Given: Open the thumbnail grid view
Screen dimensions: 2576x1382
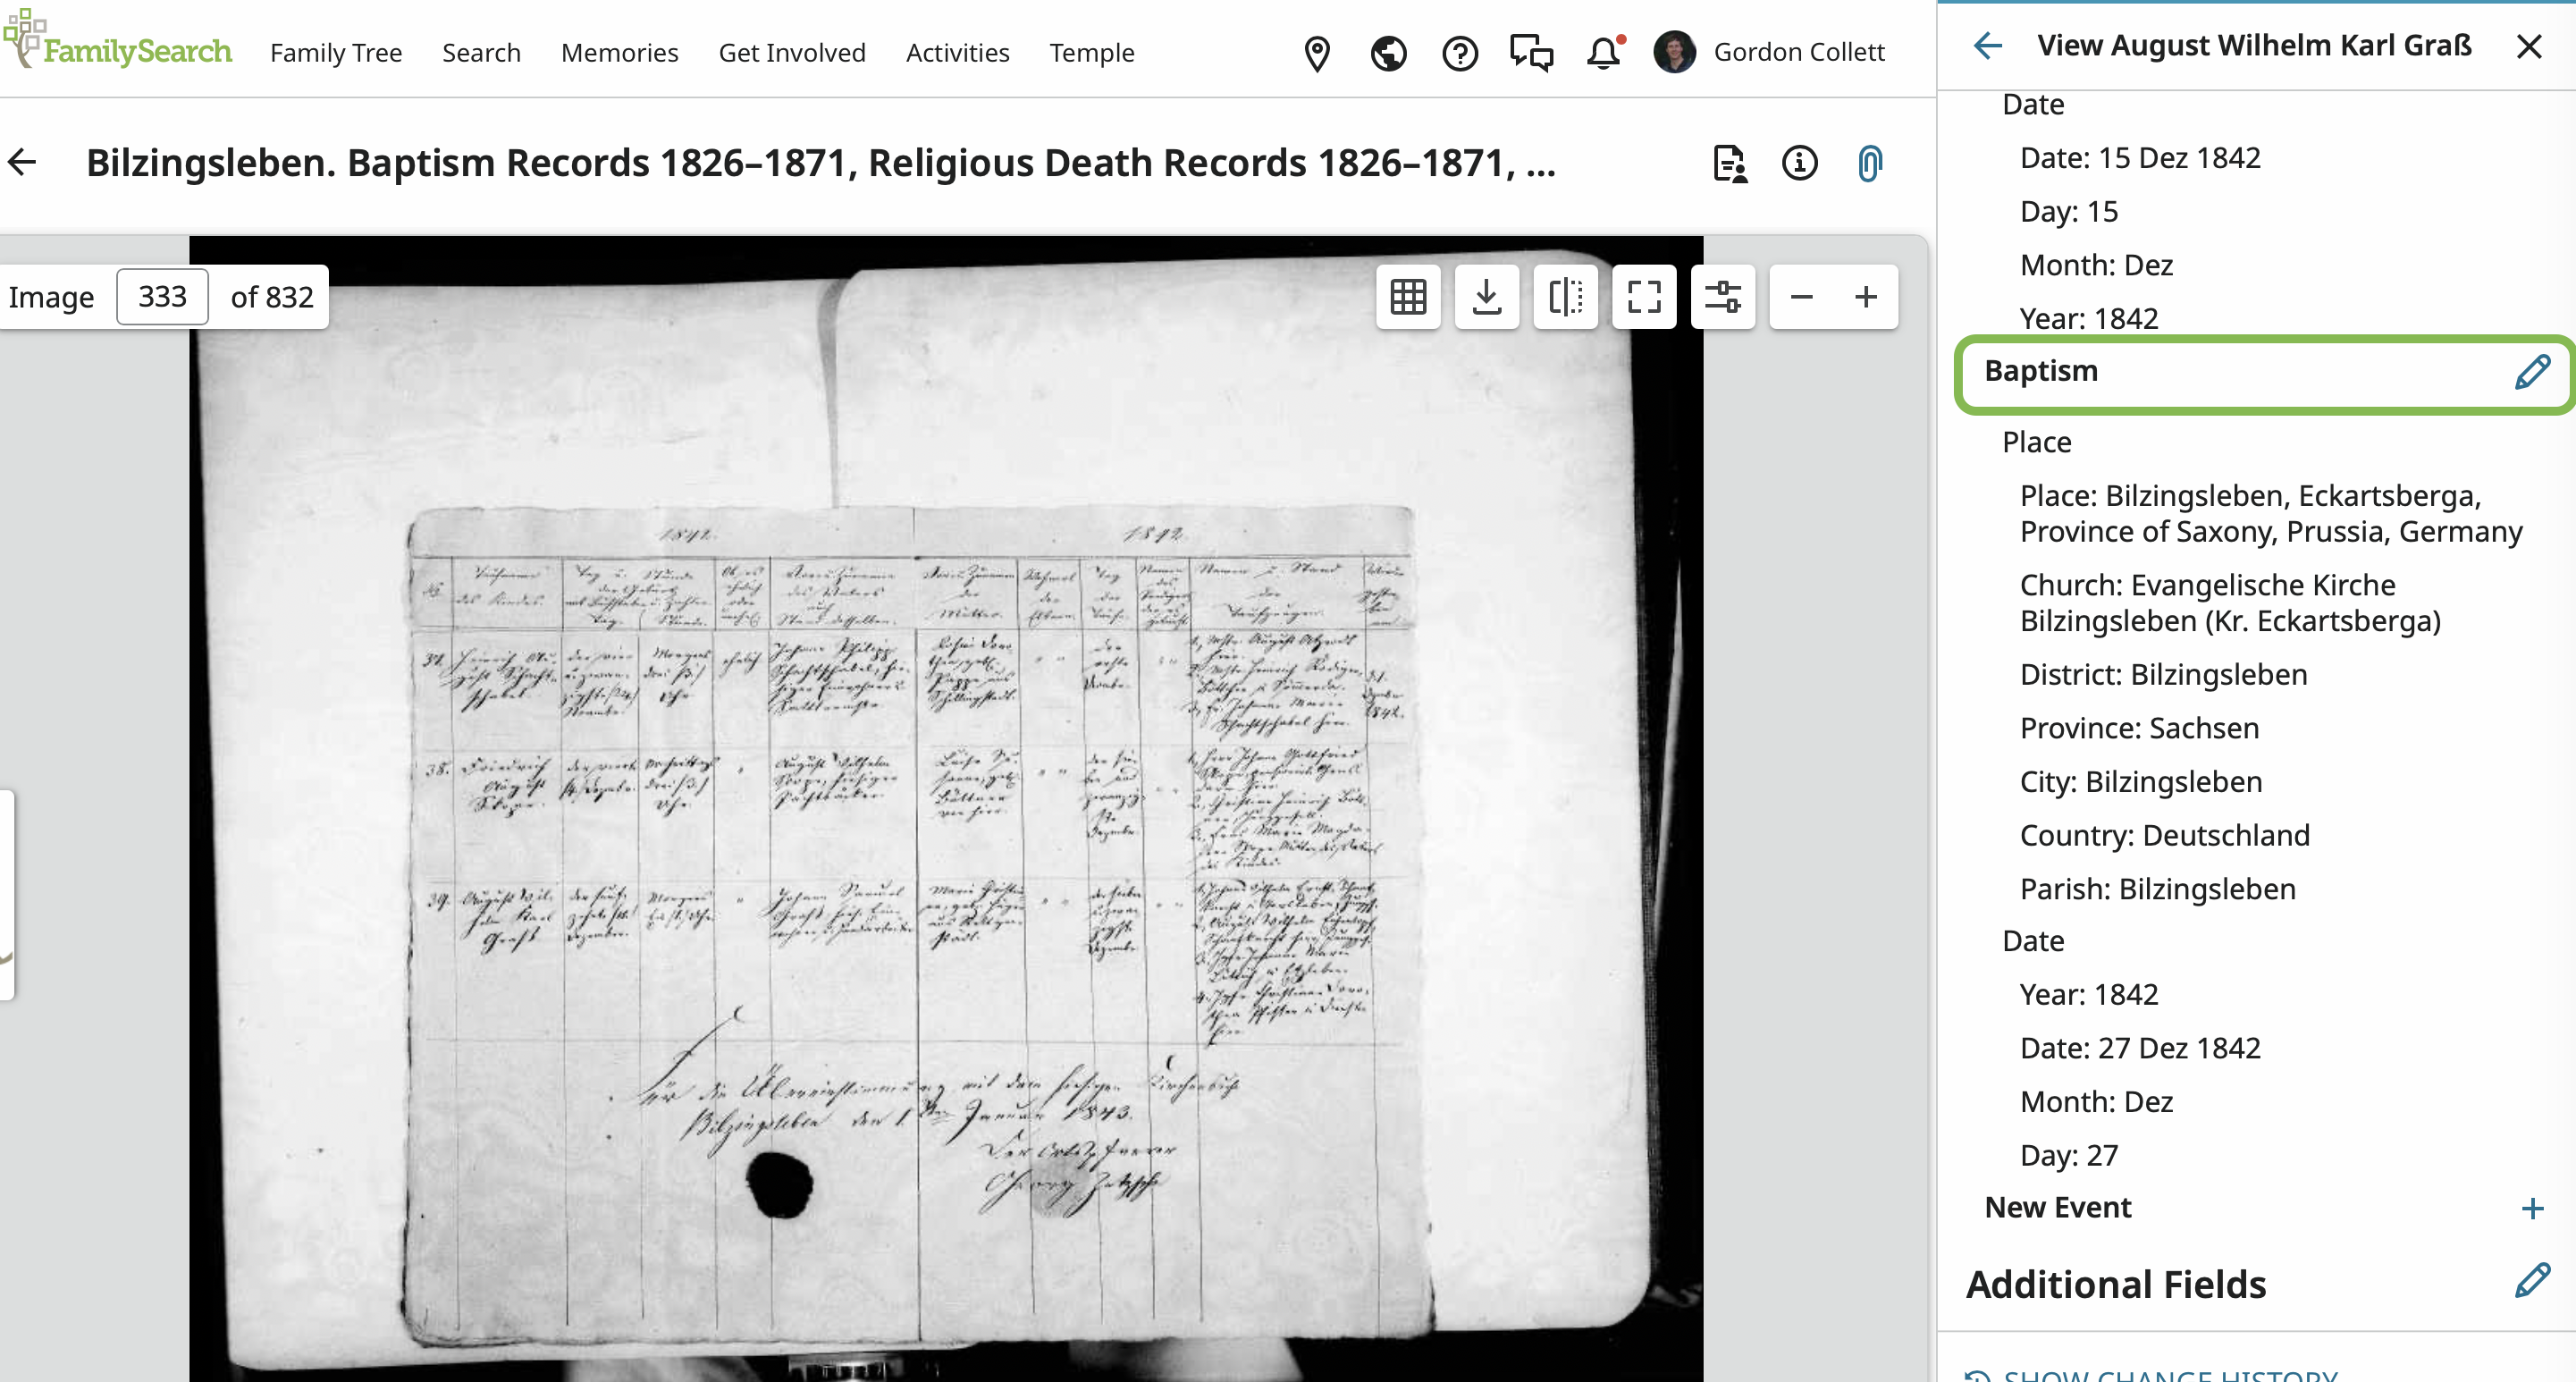Looking at the screenshot, I should [x=1408, y=297].
